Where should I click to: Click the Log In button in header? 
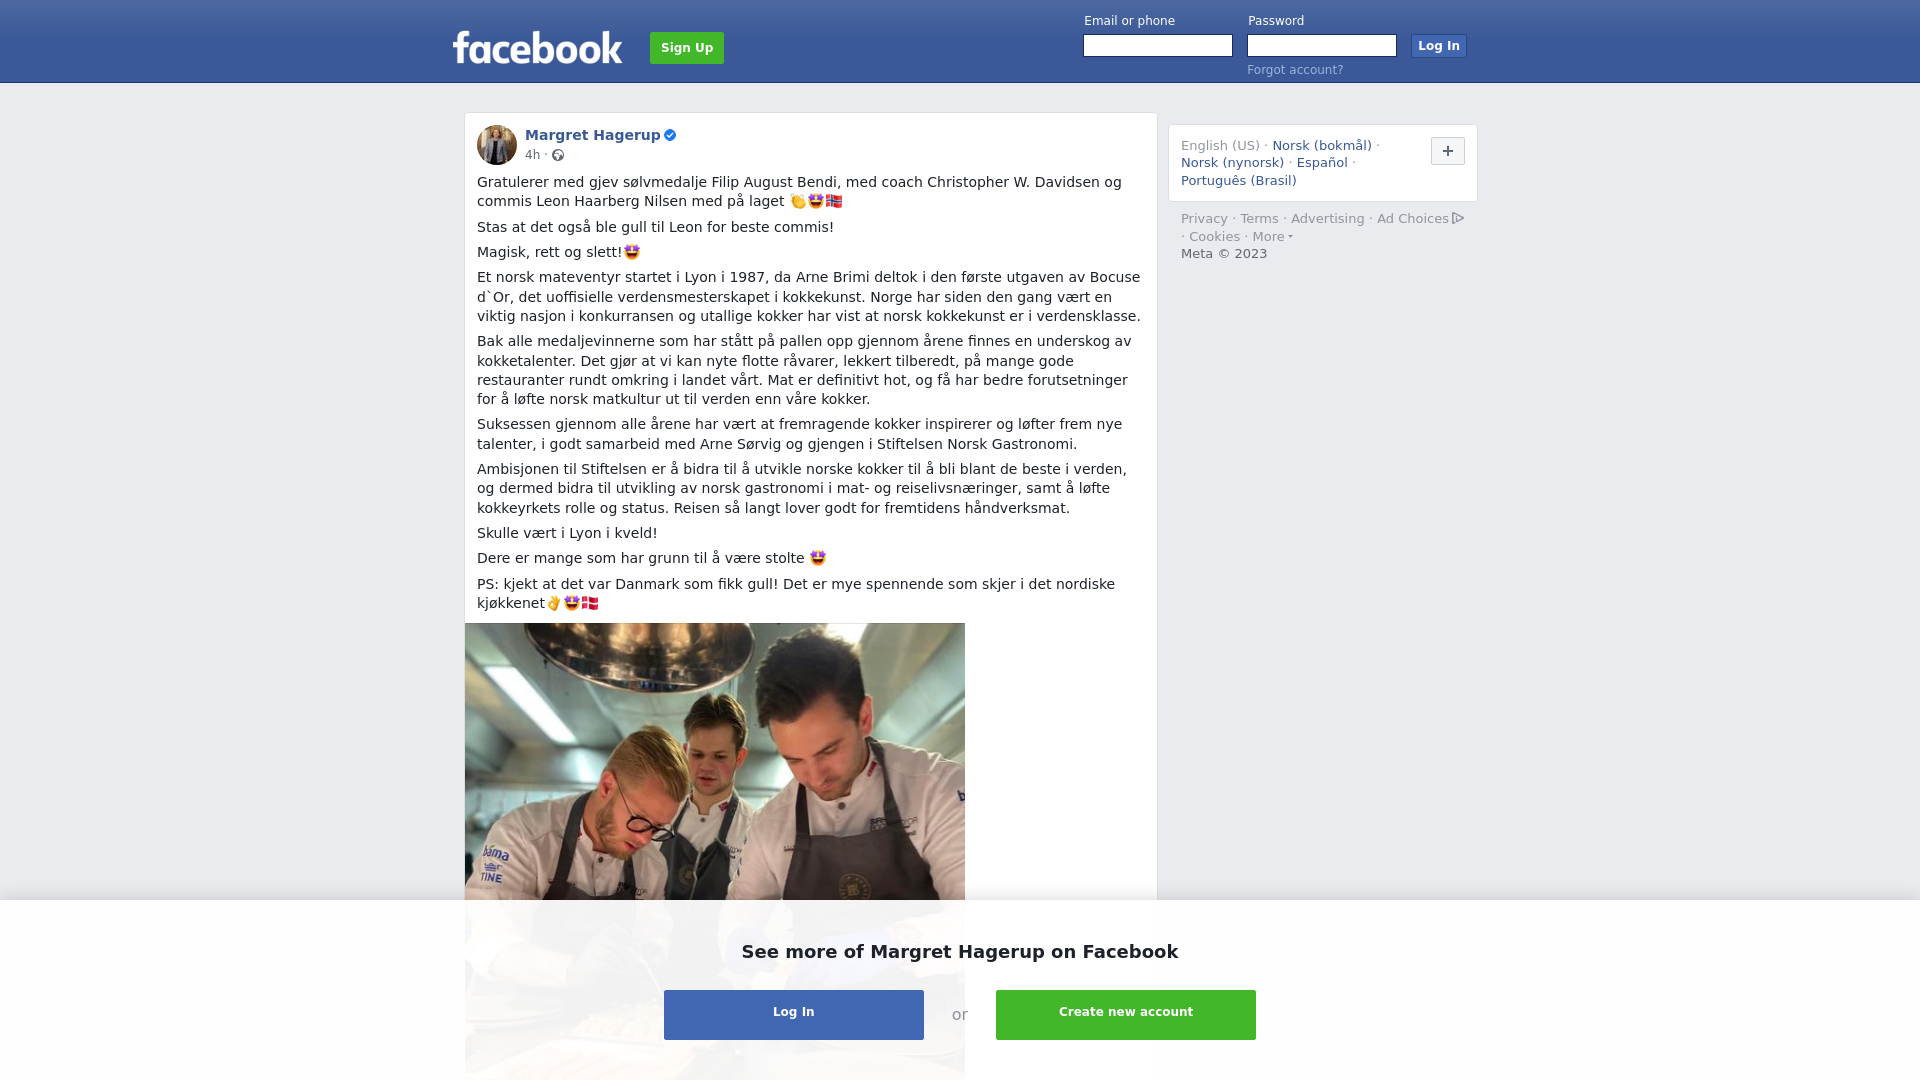1439,46
